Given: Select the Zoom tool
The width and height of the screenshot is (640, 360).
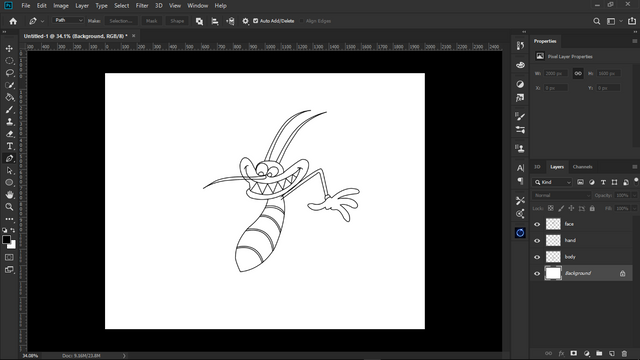Looking at the screenshot, I should pyautogui.click(x=9, y=207).
